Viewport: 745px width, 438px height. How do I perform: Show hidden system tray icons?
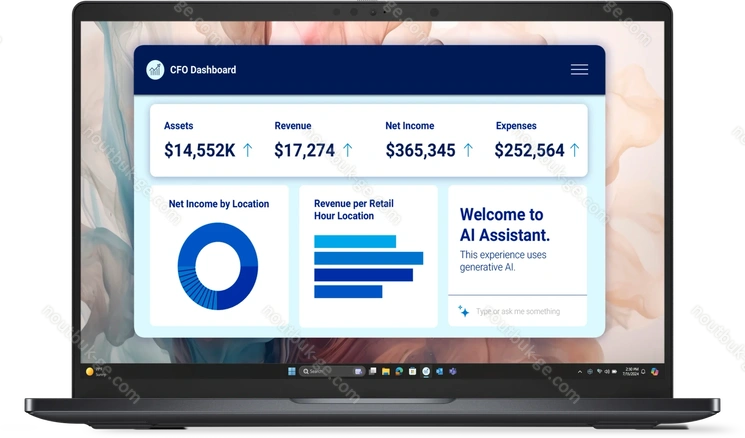(579, 371)
